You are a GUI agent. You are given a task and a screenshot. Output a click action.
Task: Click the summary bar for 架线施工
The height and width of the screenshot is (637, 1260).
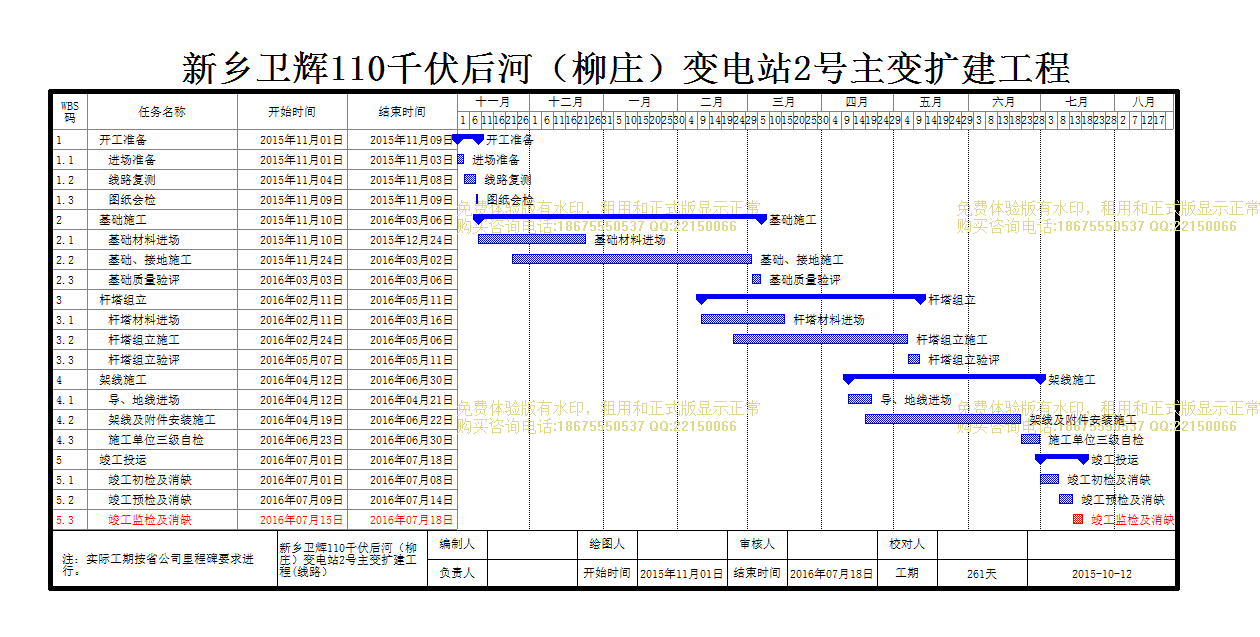[944, 377]
